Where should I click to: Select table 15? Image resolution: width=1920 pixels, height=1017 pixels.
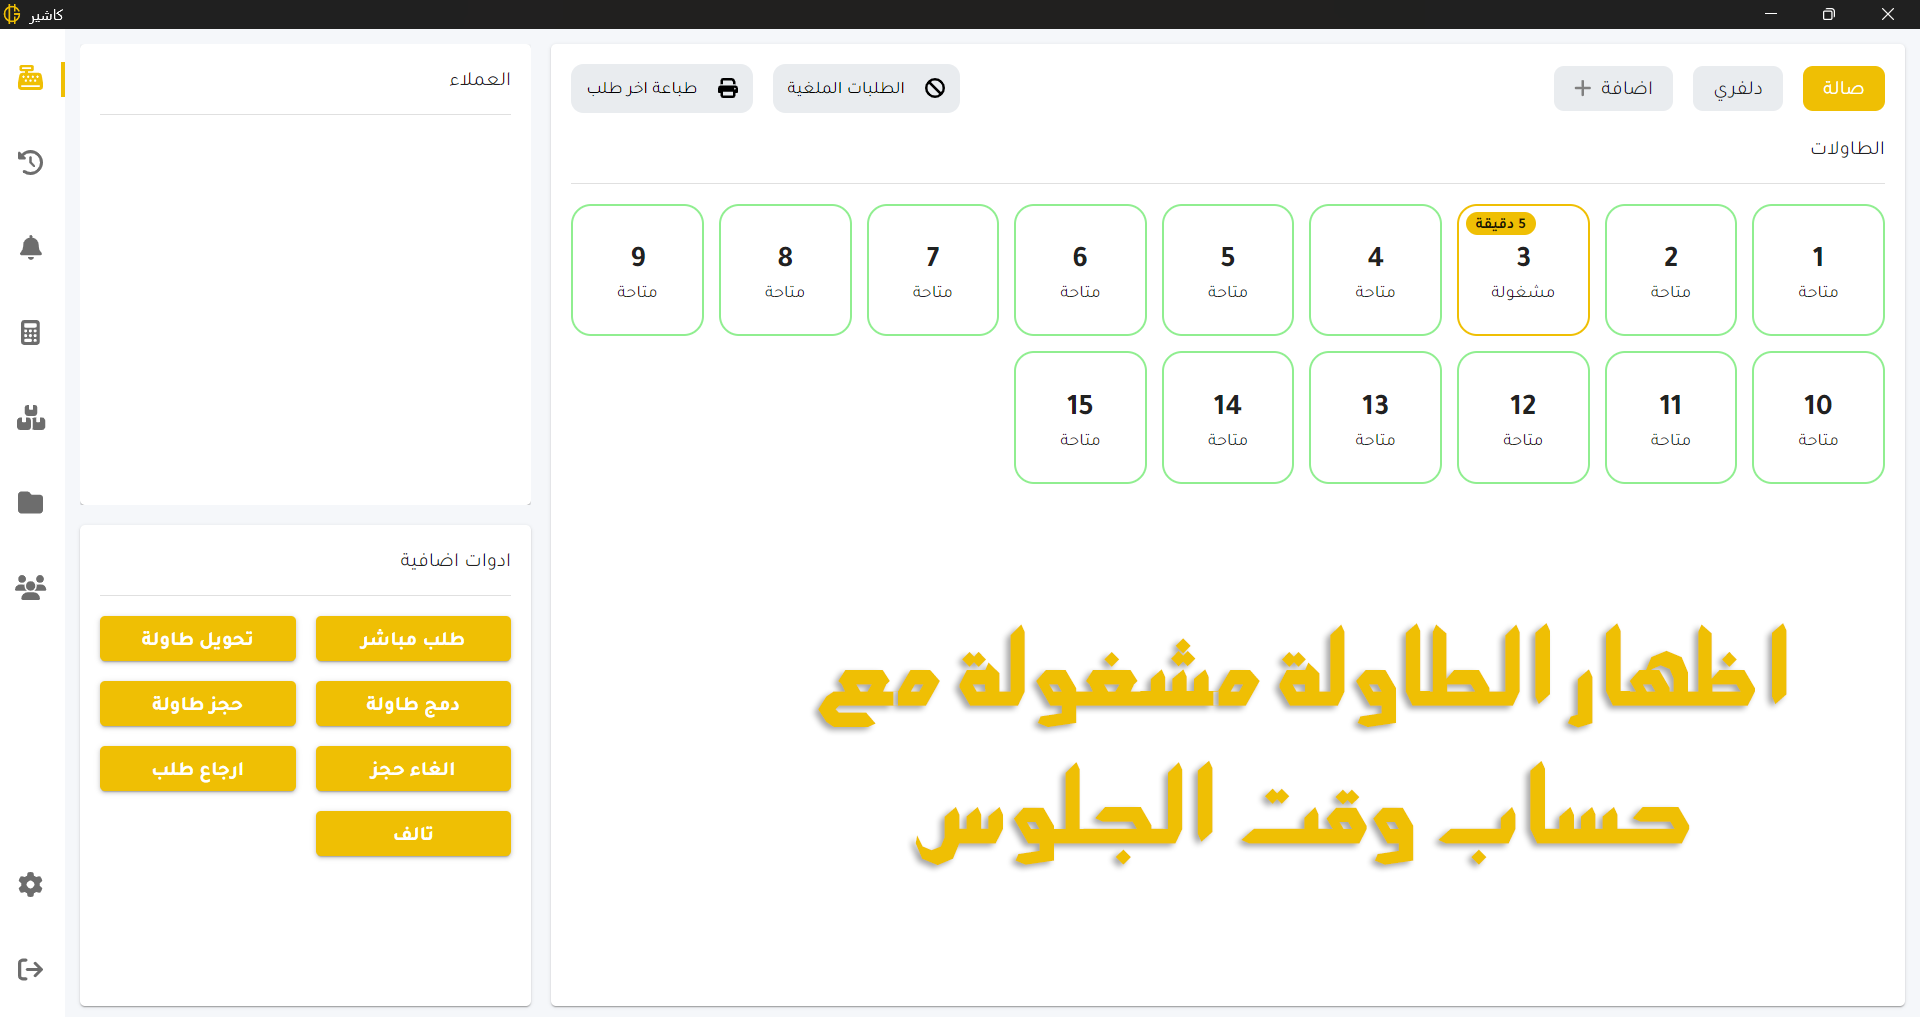(1079, 417)
